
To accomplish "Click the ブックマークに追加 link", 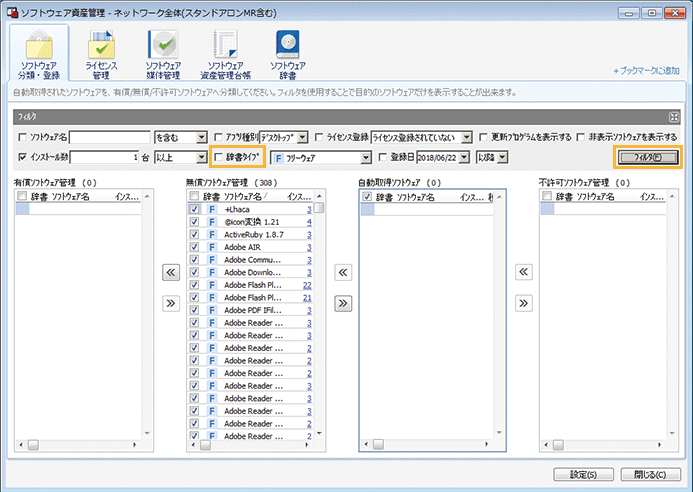I will point(646,71).
